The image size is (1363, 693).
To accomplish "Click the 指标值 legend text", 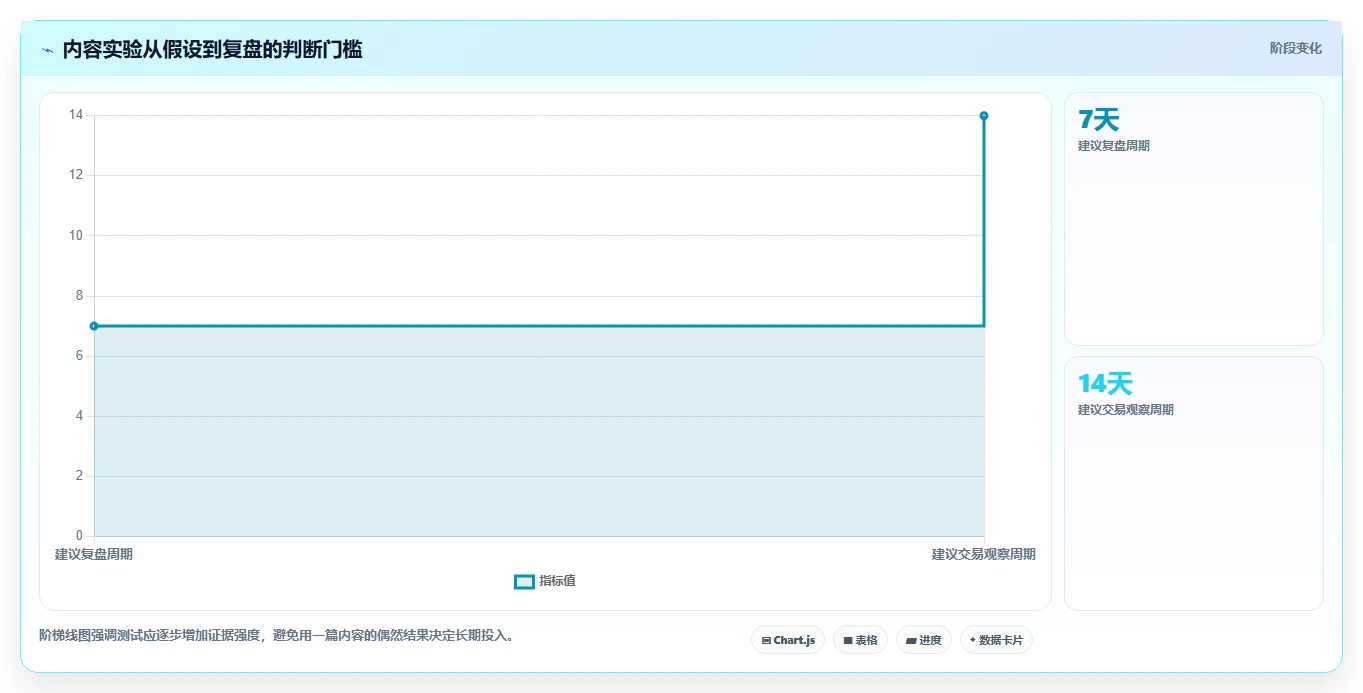I will click(x=557, y=581).
